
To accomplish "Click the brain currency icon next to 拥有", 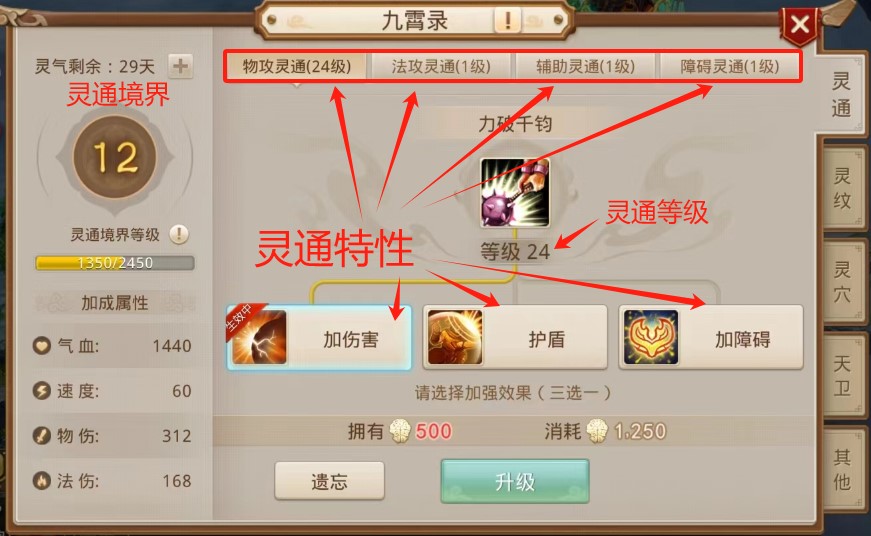I will click(400, 431).
